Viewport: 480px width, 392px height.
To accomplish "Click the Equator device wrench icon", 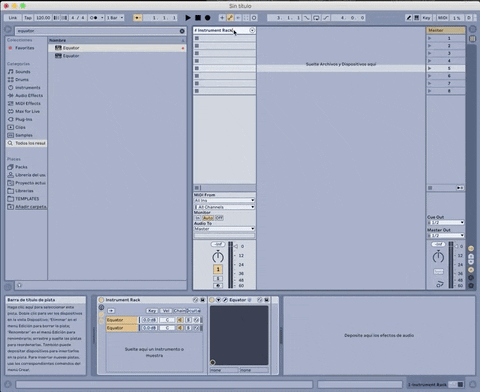I will (x=225, y=300).
